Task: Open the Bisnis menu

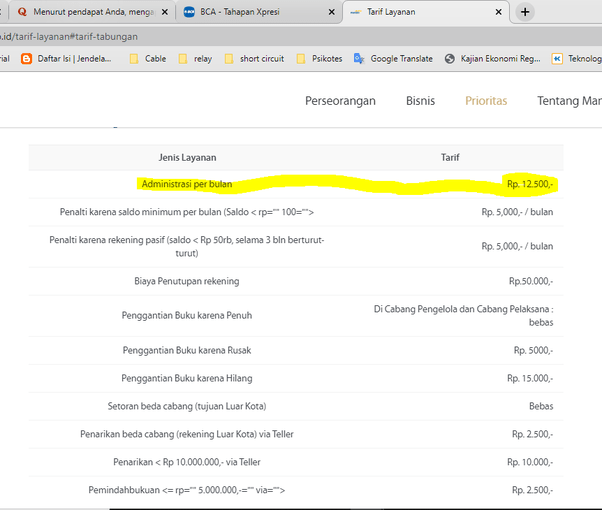Action: [420, 101]
